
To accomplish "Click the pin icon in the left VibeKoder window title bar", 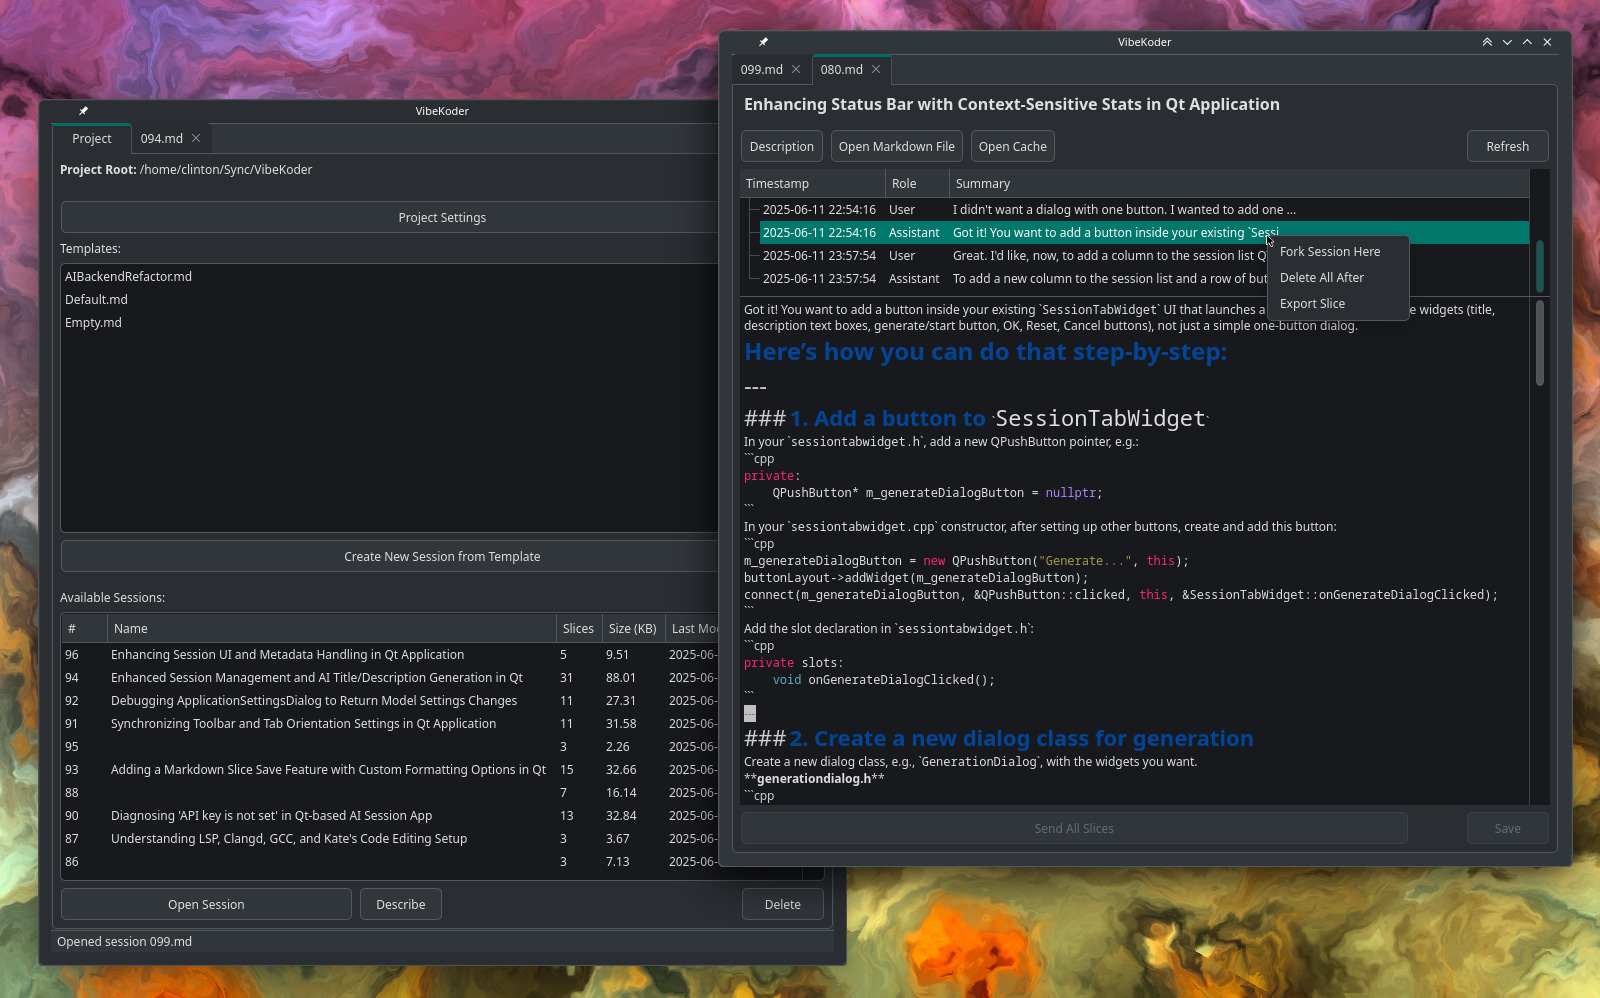I will (83, 111).
